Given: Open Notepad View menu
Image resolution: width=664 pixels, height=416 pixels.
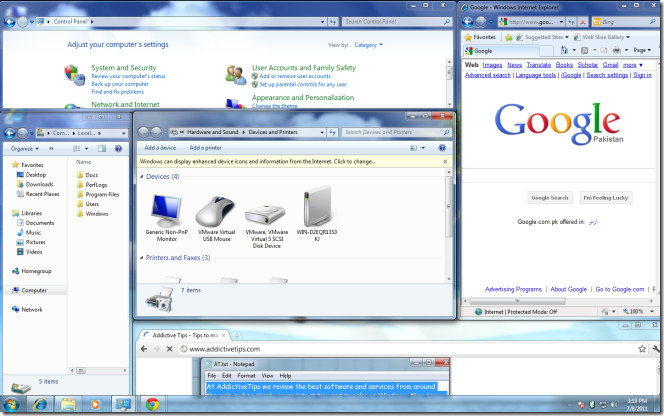Looking at the screenshot, I should click(267, 376).
